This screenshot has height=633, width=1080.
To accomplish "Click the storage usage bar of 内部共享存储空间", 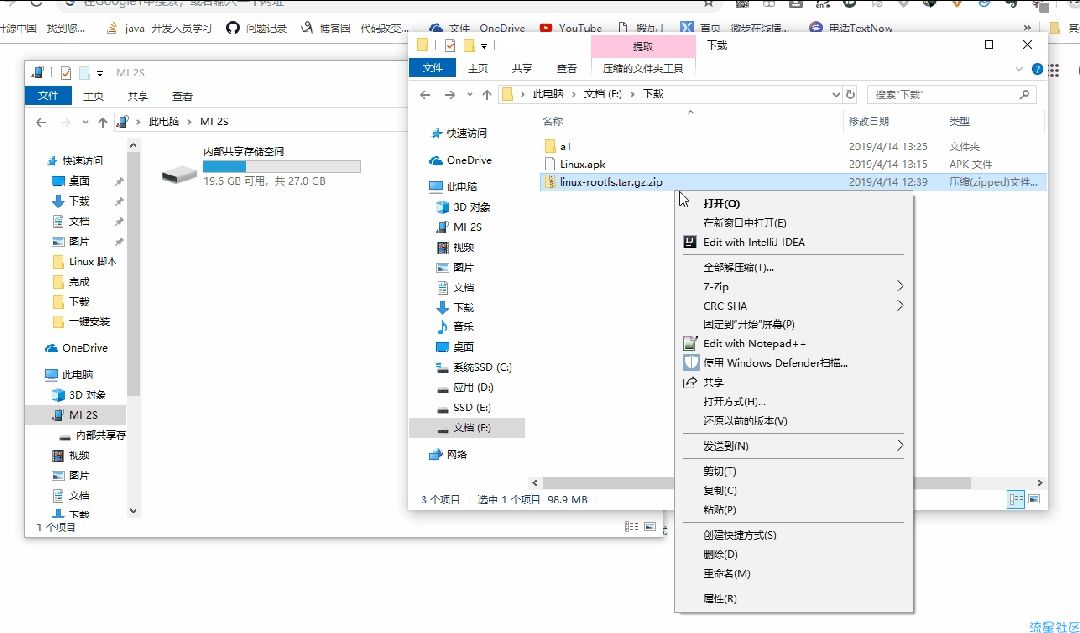I will (282, 166).
